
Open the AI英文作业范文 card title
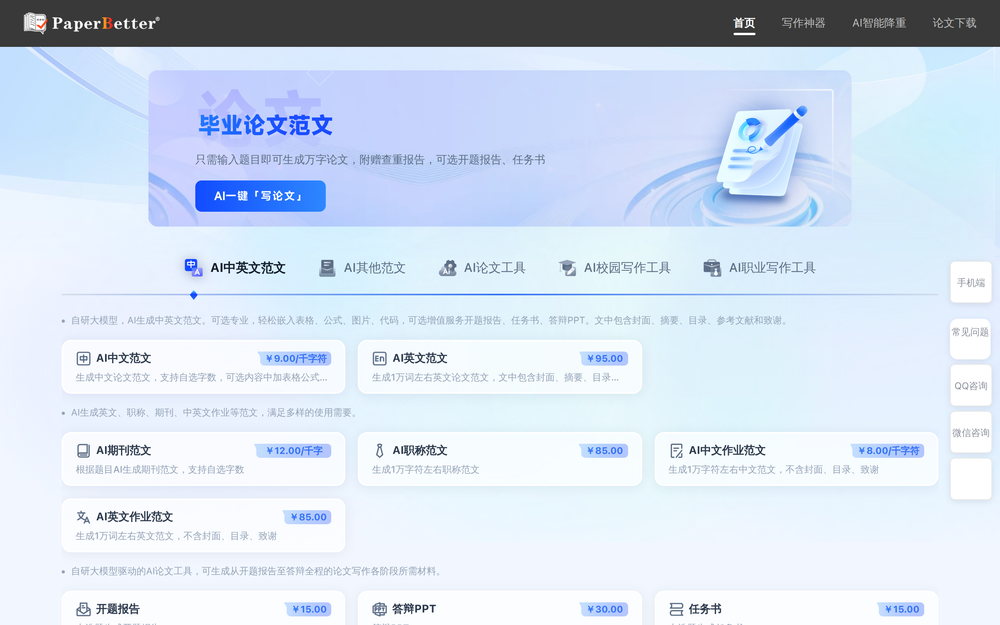(x=134, y=517)
